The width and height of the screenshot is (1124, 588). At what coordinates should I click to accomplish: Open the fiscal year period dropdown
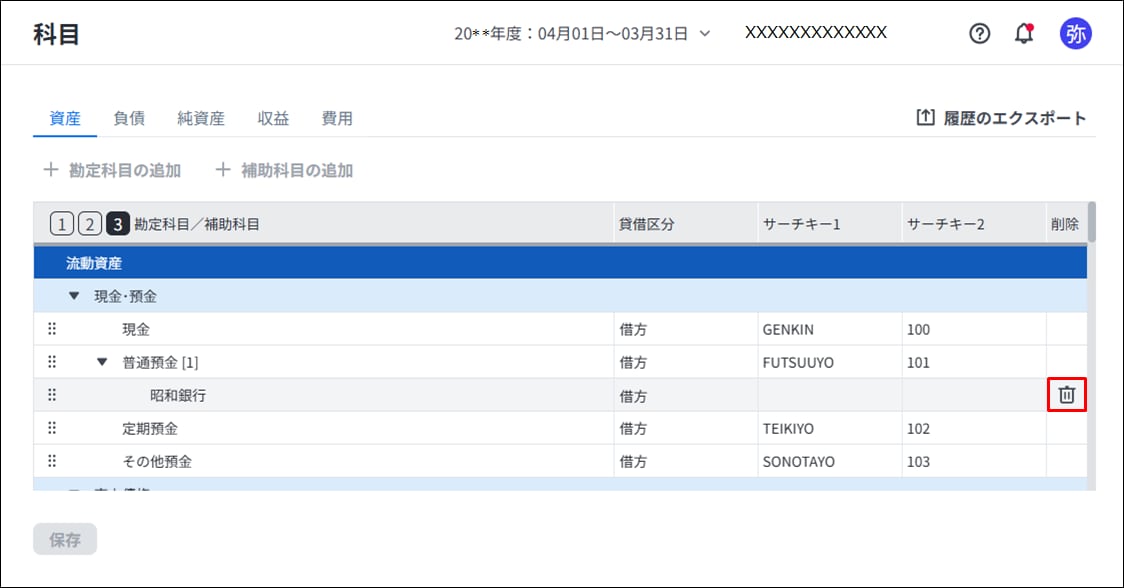click(x=582, y=33)
